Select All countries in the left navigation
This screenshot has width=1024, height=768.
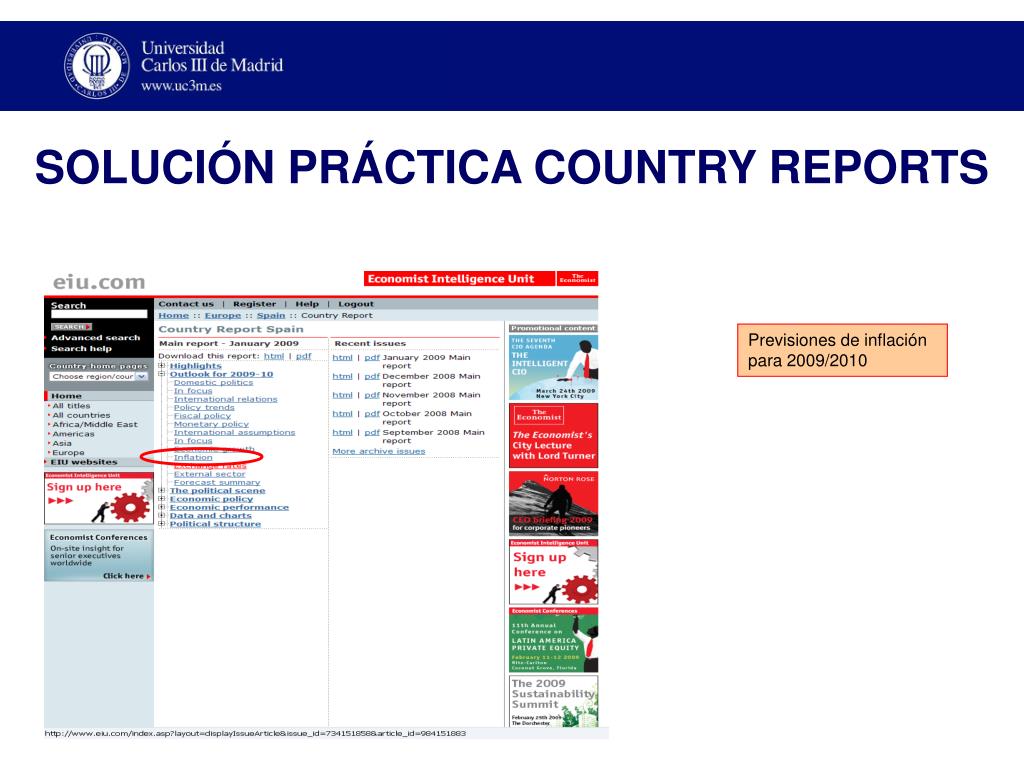click(81, 415)
